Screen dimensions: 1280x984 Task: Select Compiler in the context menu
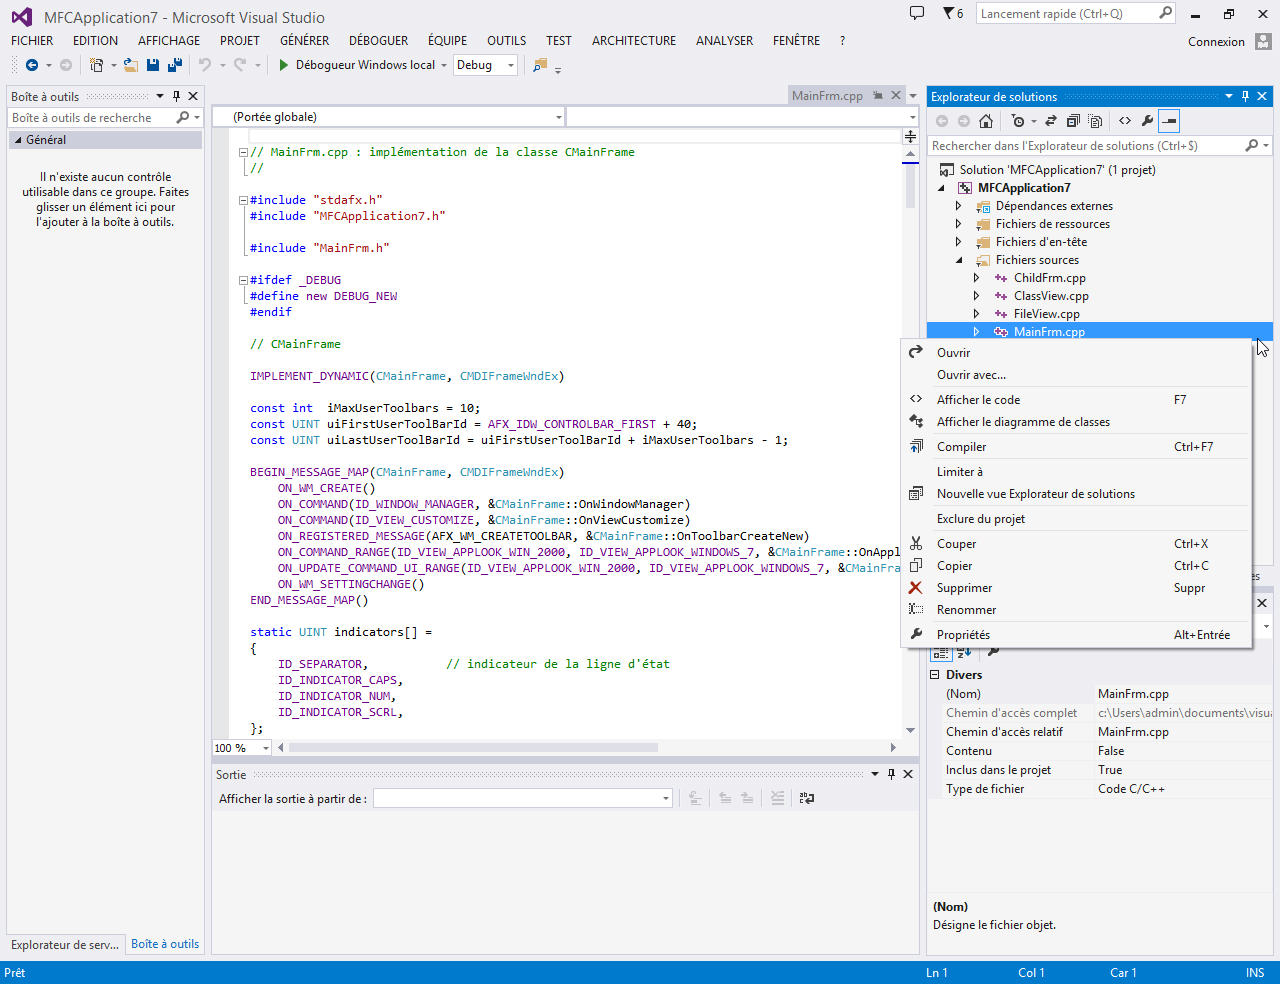[x=1076, y=447]
